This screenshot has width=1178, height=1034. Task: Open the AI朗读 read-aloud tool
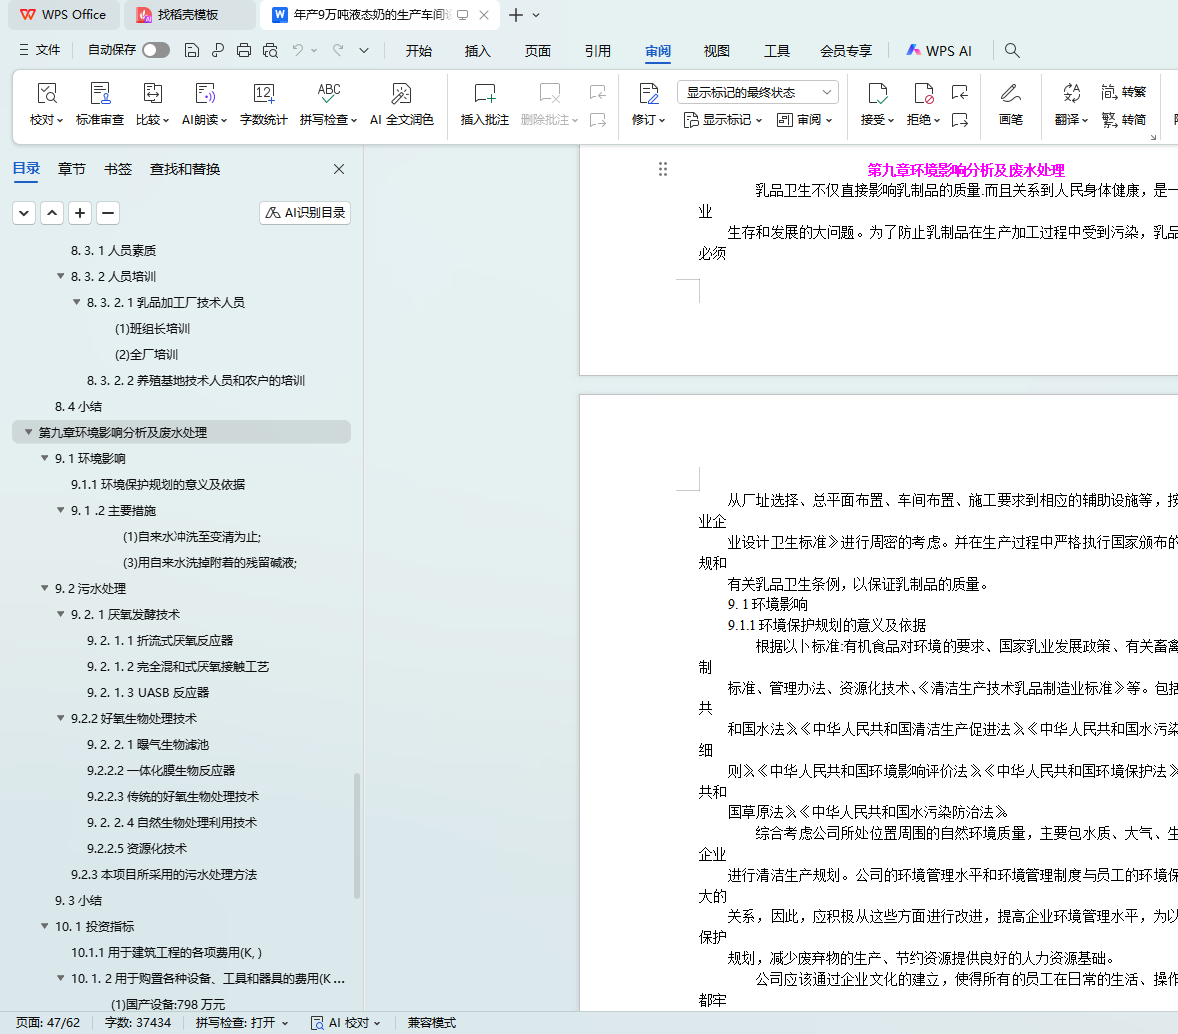[205, 95]
